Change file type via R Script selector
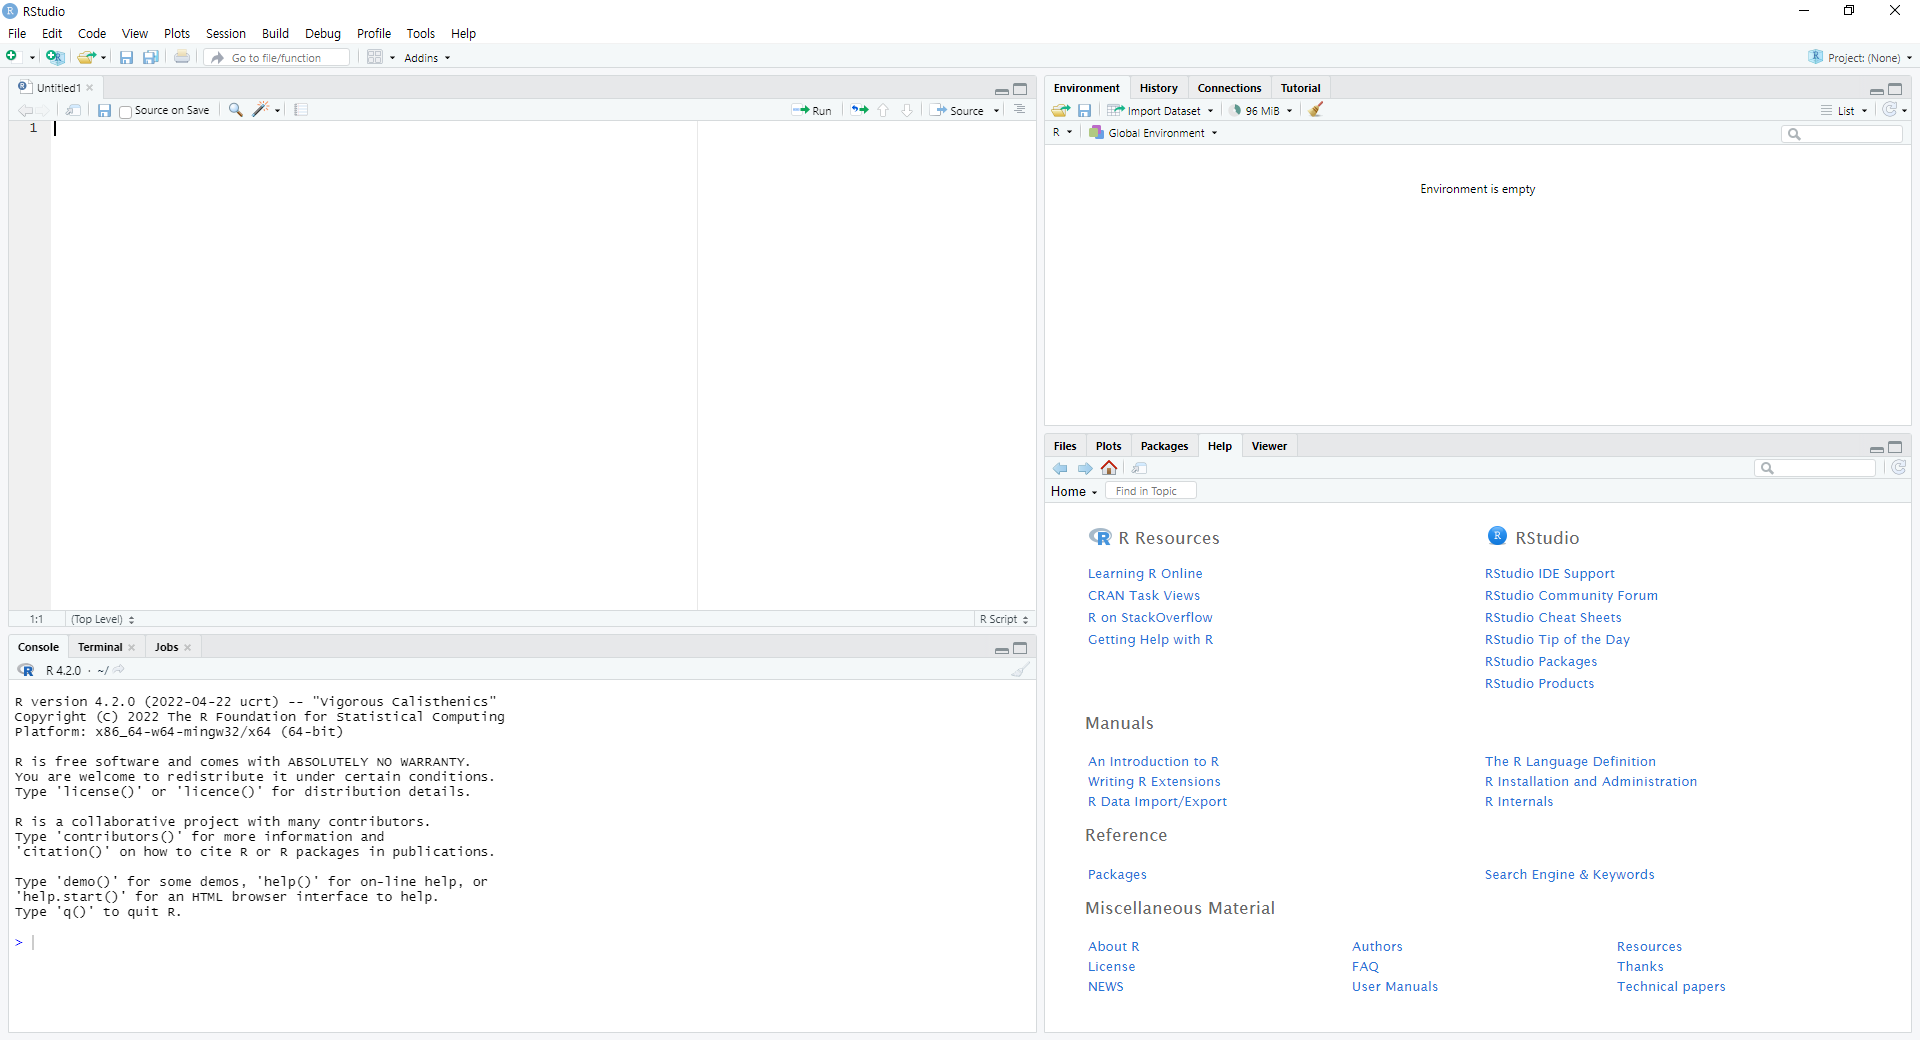Viewport: 1920px width, 1040px height. (1004, 619)
